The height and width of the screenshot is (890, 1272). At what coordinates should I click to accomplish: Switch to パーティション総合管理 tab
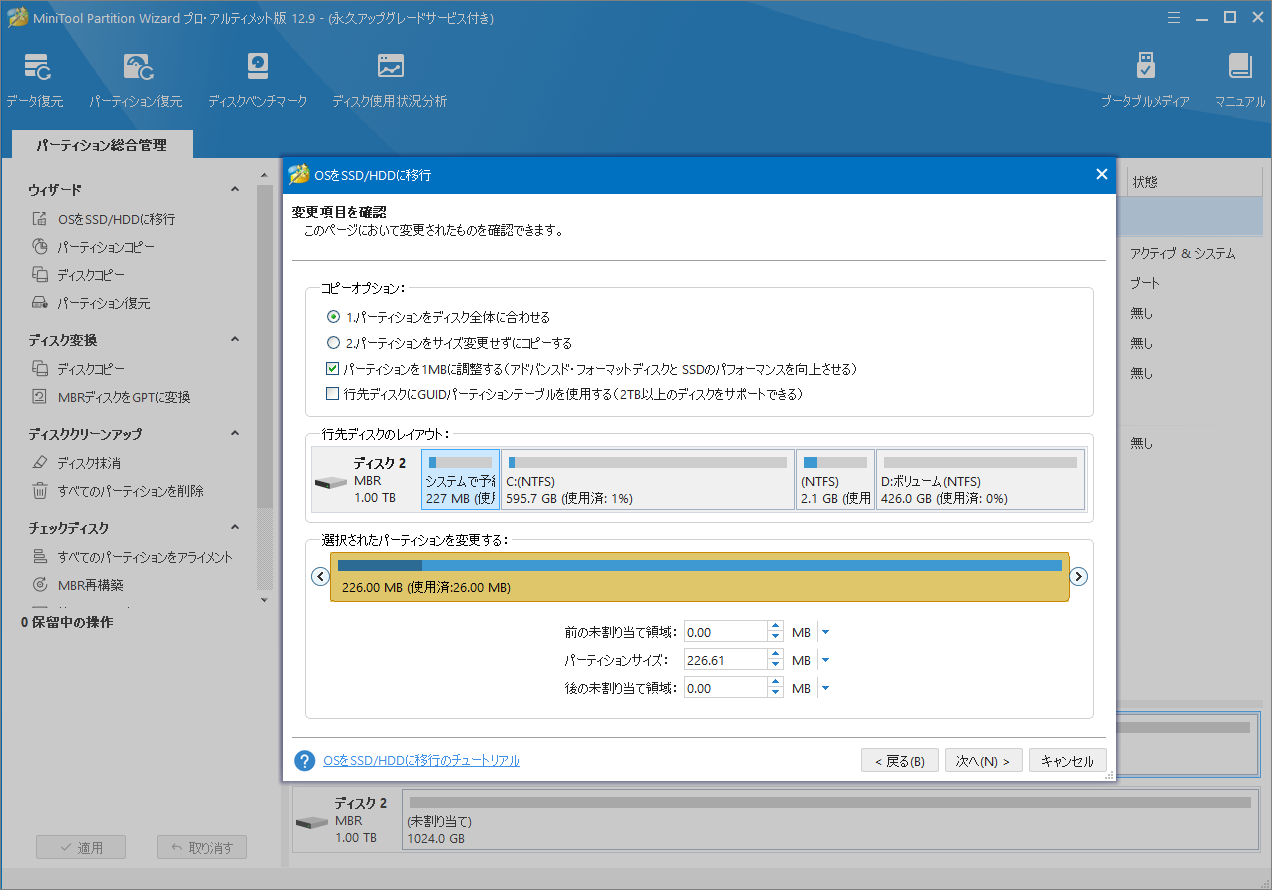pyautogui.click(x=102, y=145)
